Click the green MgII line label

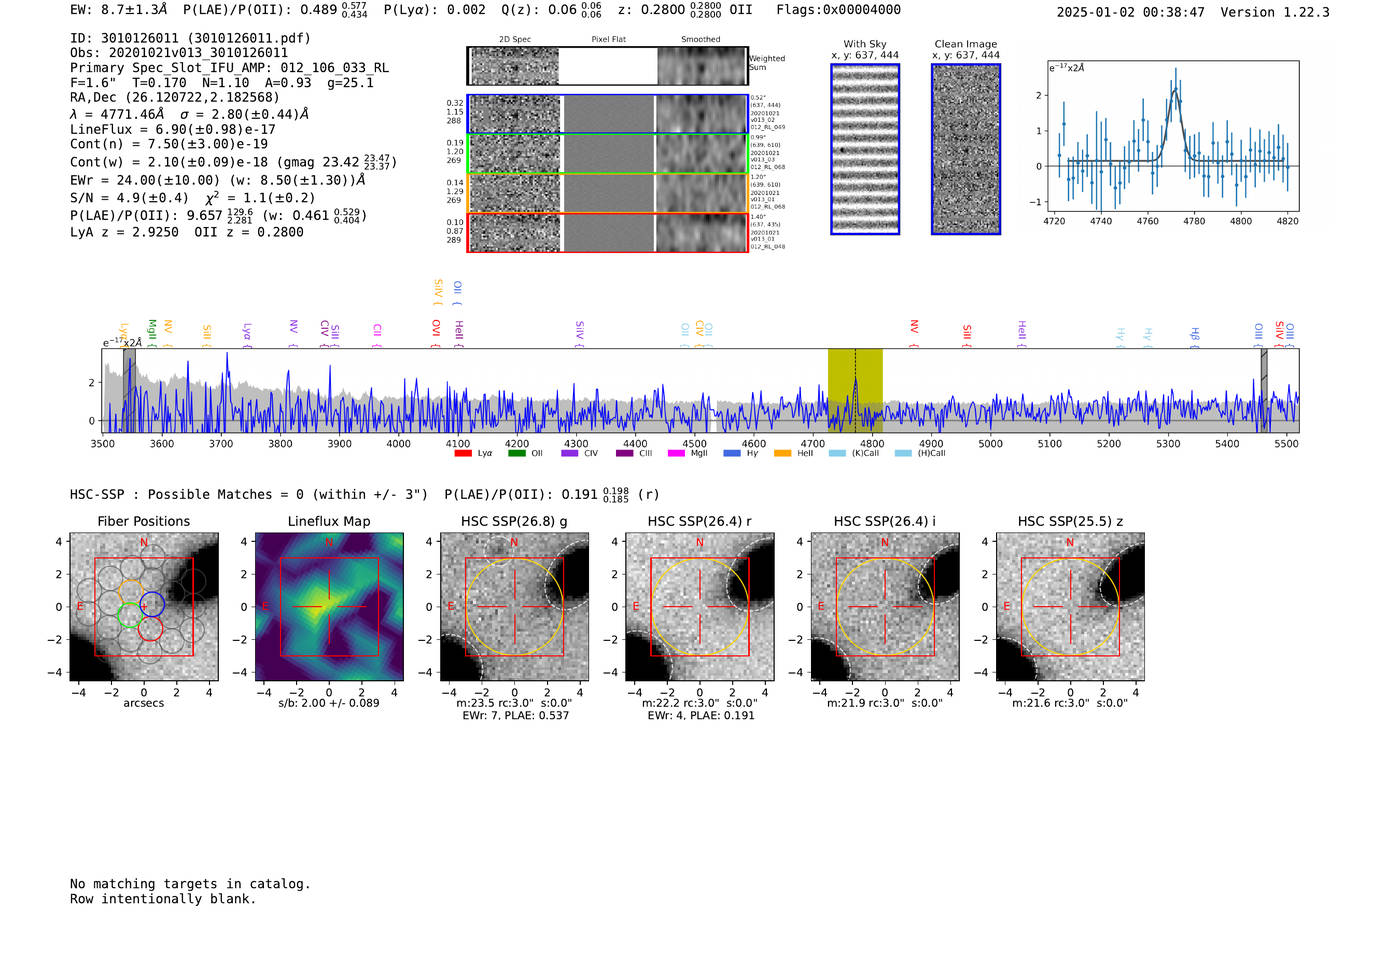pyautogui.click(x=152, y=331)
